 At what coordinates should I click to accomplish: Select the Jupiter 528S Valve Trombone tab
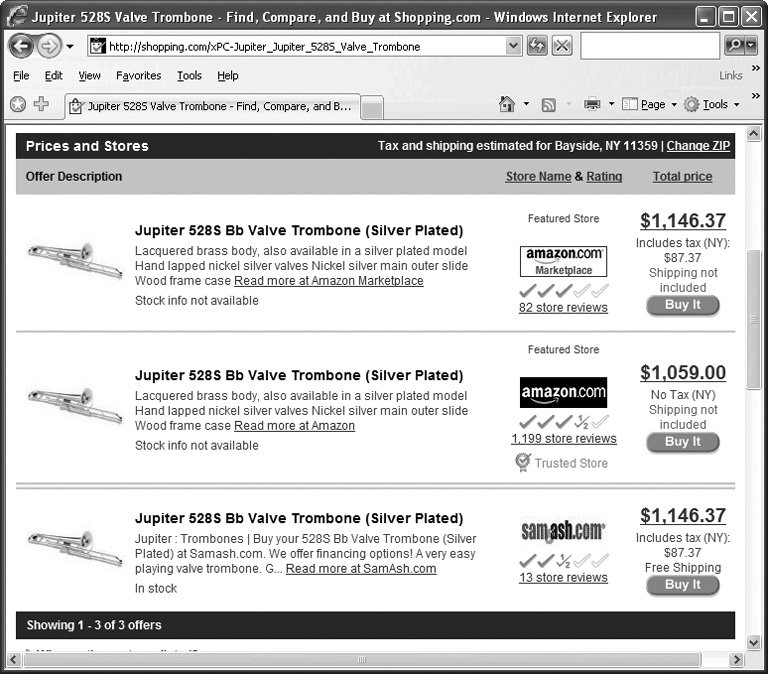[210, 105]
